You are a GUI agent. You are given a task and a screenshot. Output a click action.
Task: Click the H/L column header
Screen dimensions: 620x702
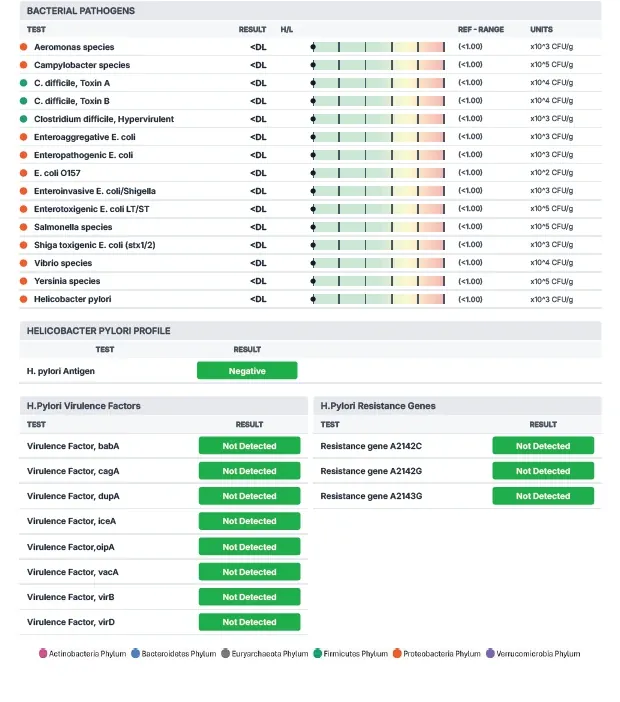(286, 30)
